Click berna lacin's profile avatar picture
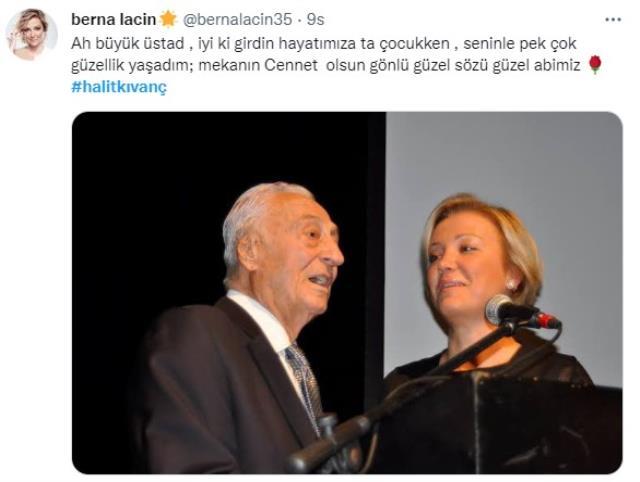640x482 pixels. click(31, 34)
